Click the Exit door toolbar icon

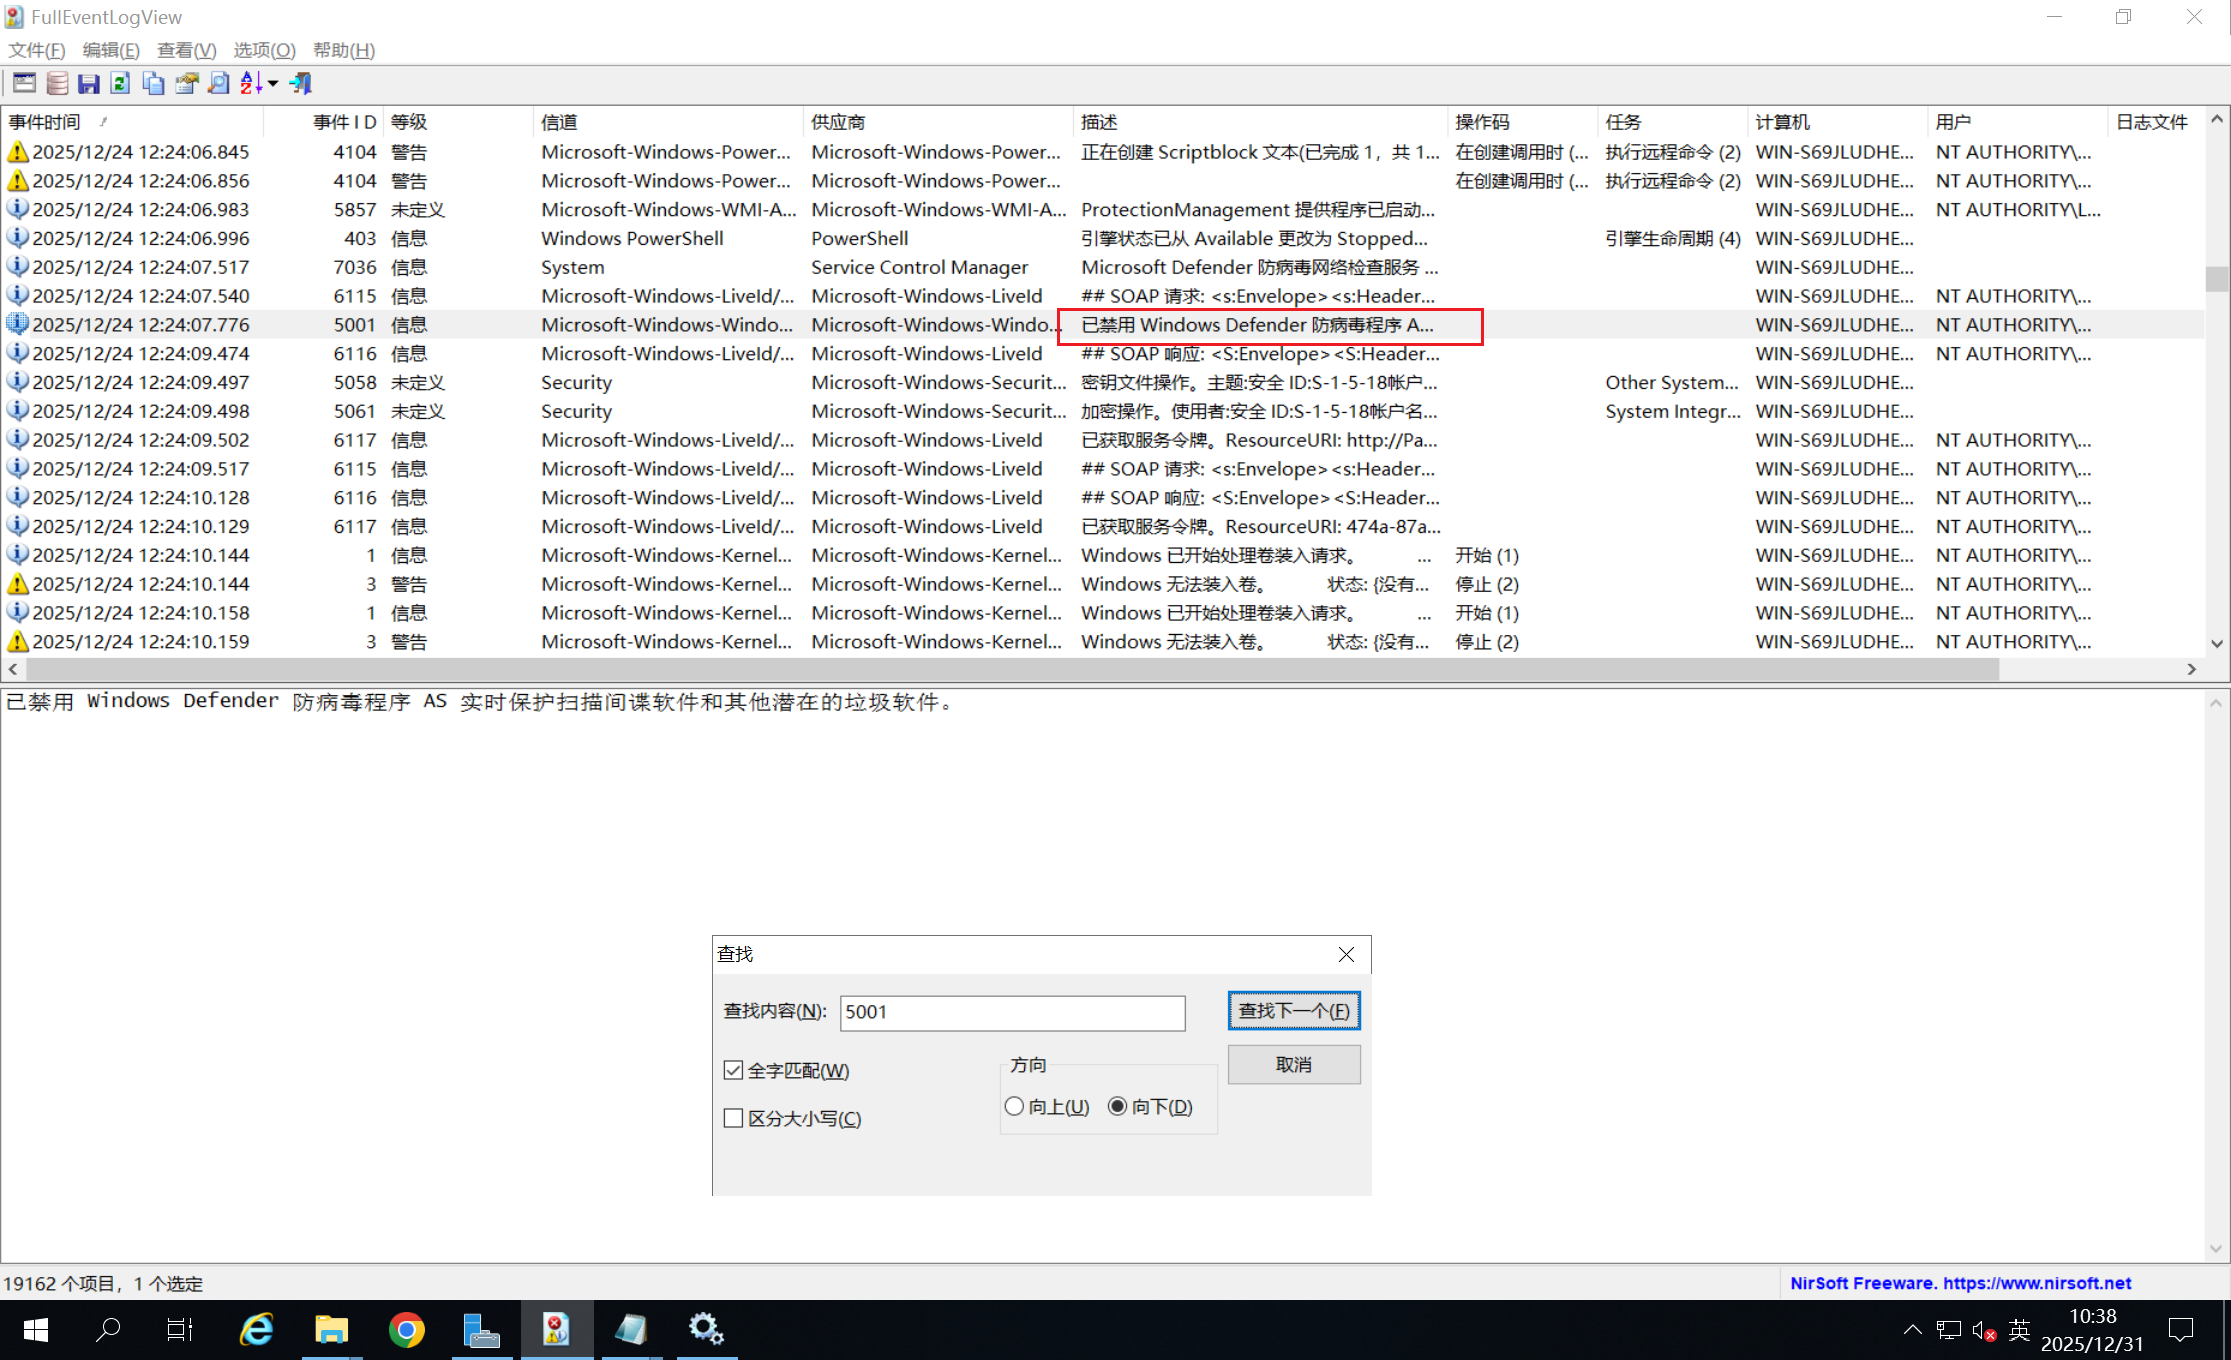point(301,83)
